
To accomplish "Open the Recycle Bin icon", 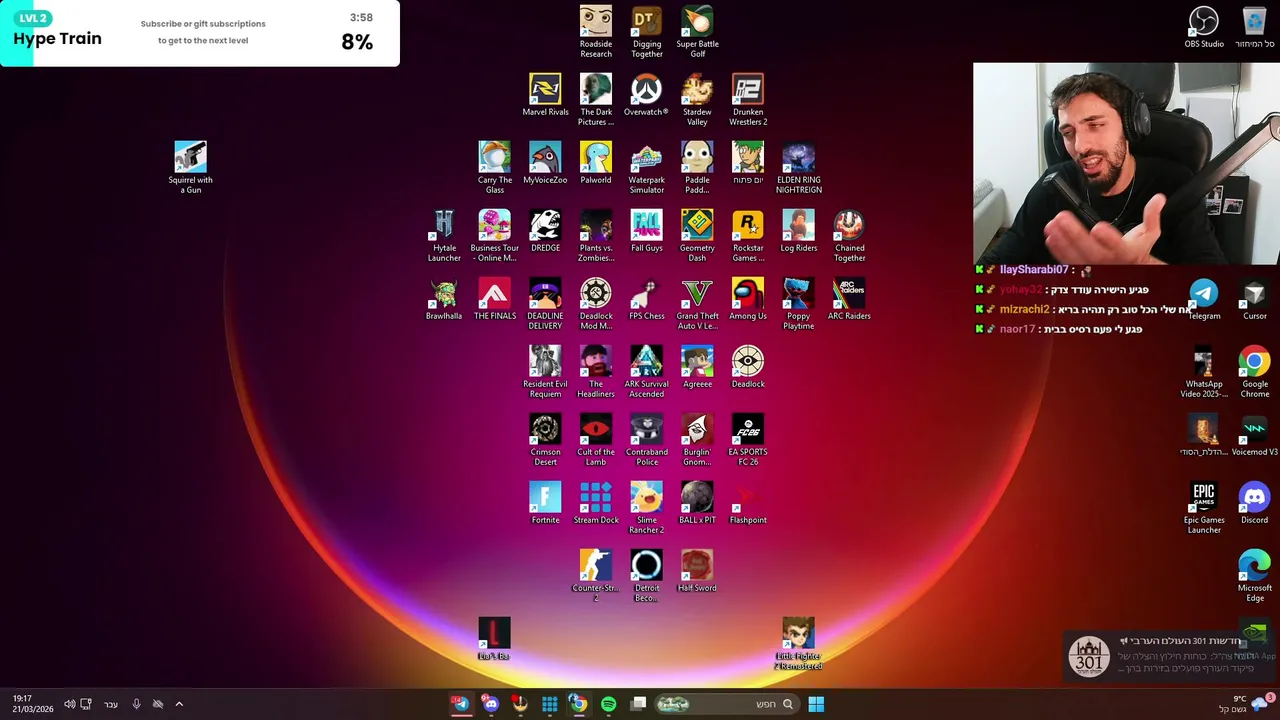I will (x=1254, y=26).
